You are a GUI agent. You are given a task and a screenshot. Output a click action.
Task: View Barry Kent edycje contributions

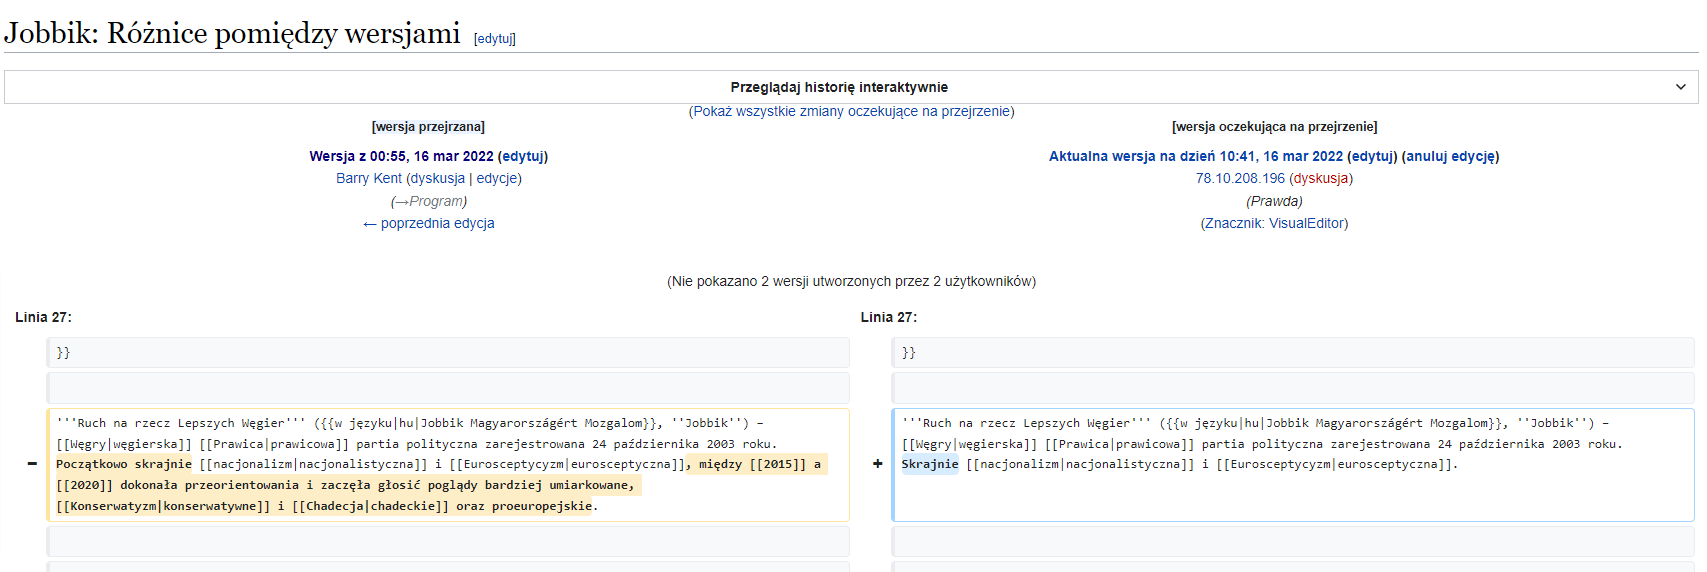(x=497, y=178)
